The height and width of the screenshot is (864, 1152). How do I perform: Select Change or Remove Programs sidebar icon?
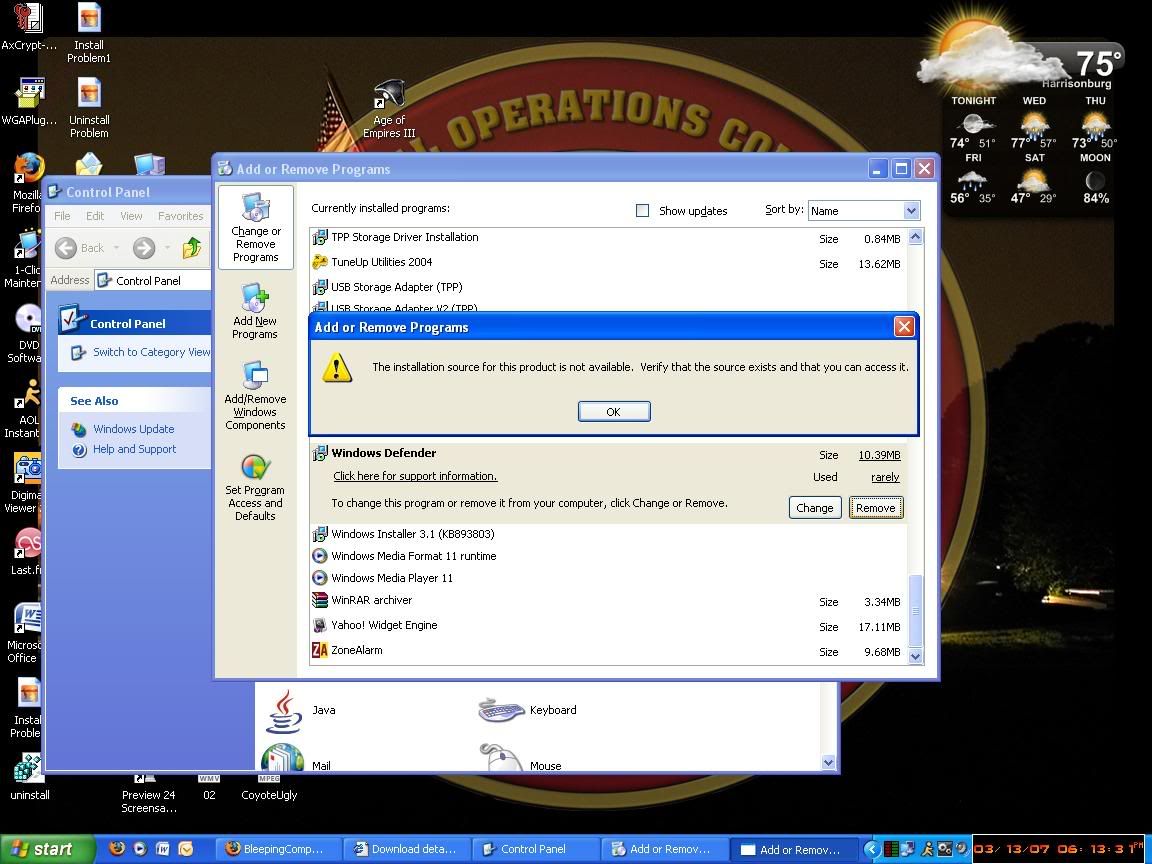[x=256, y=227]
